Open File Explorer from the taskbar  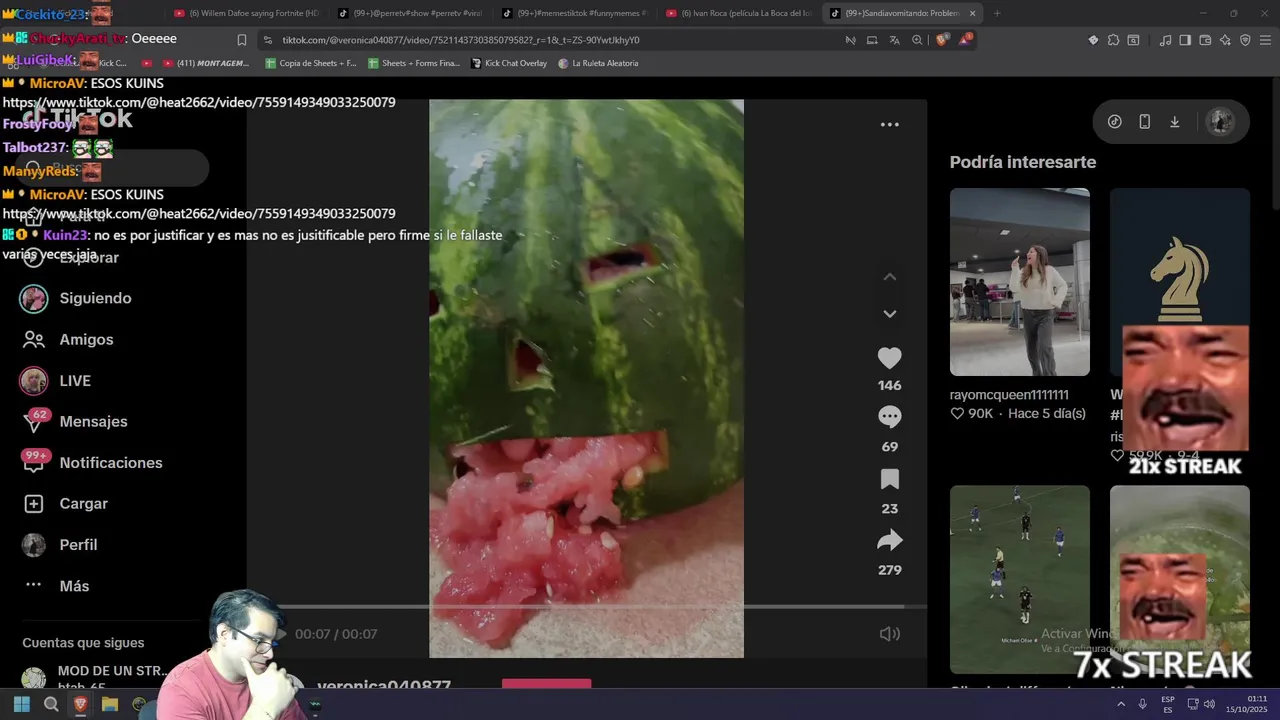[110, 704]
